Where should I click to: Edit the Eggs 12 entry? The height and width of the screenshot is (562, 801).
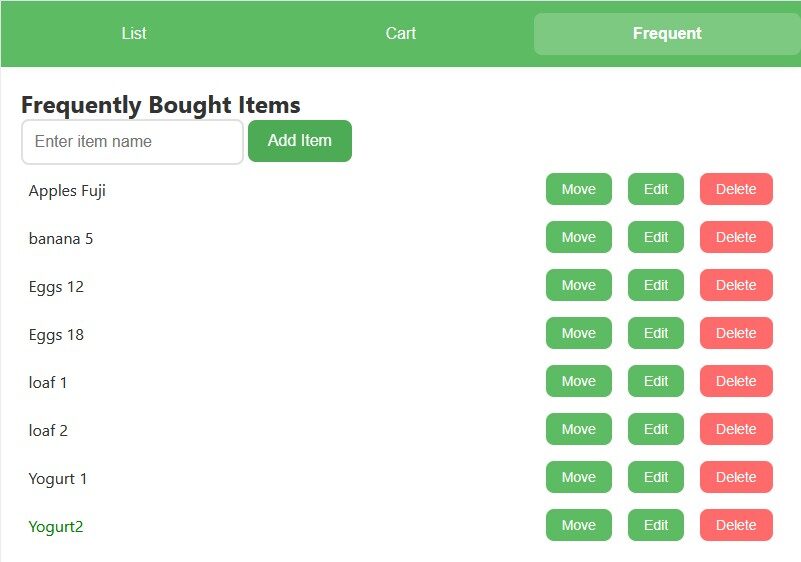tap(655, 285)
